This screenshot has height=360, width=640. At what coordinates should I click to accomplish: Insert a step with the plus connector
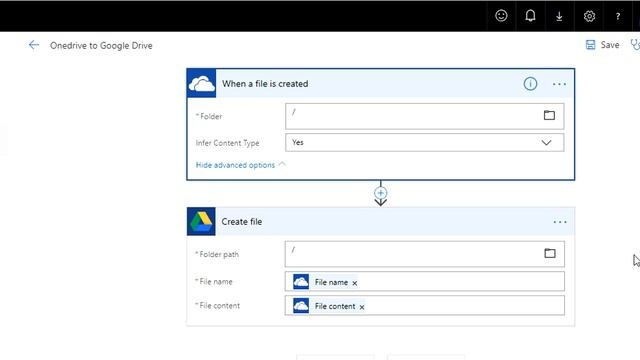pos(380,193)
